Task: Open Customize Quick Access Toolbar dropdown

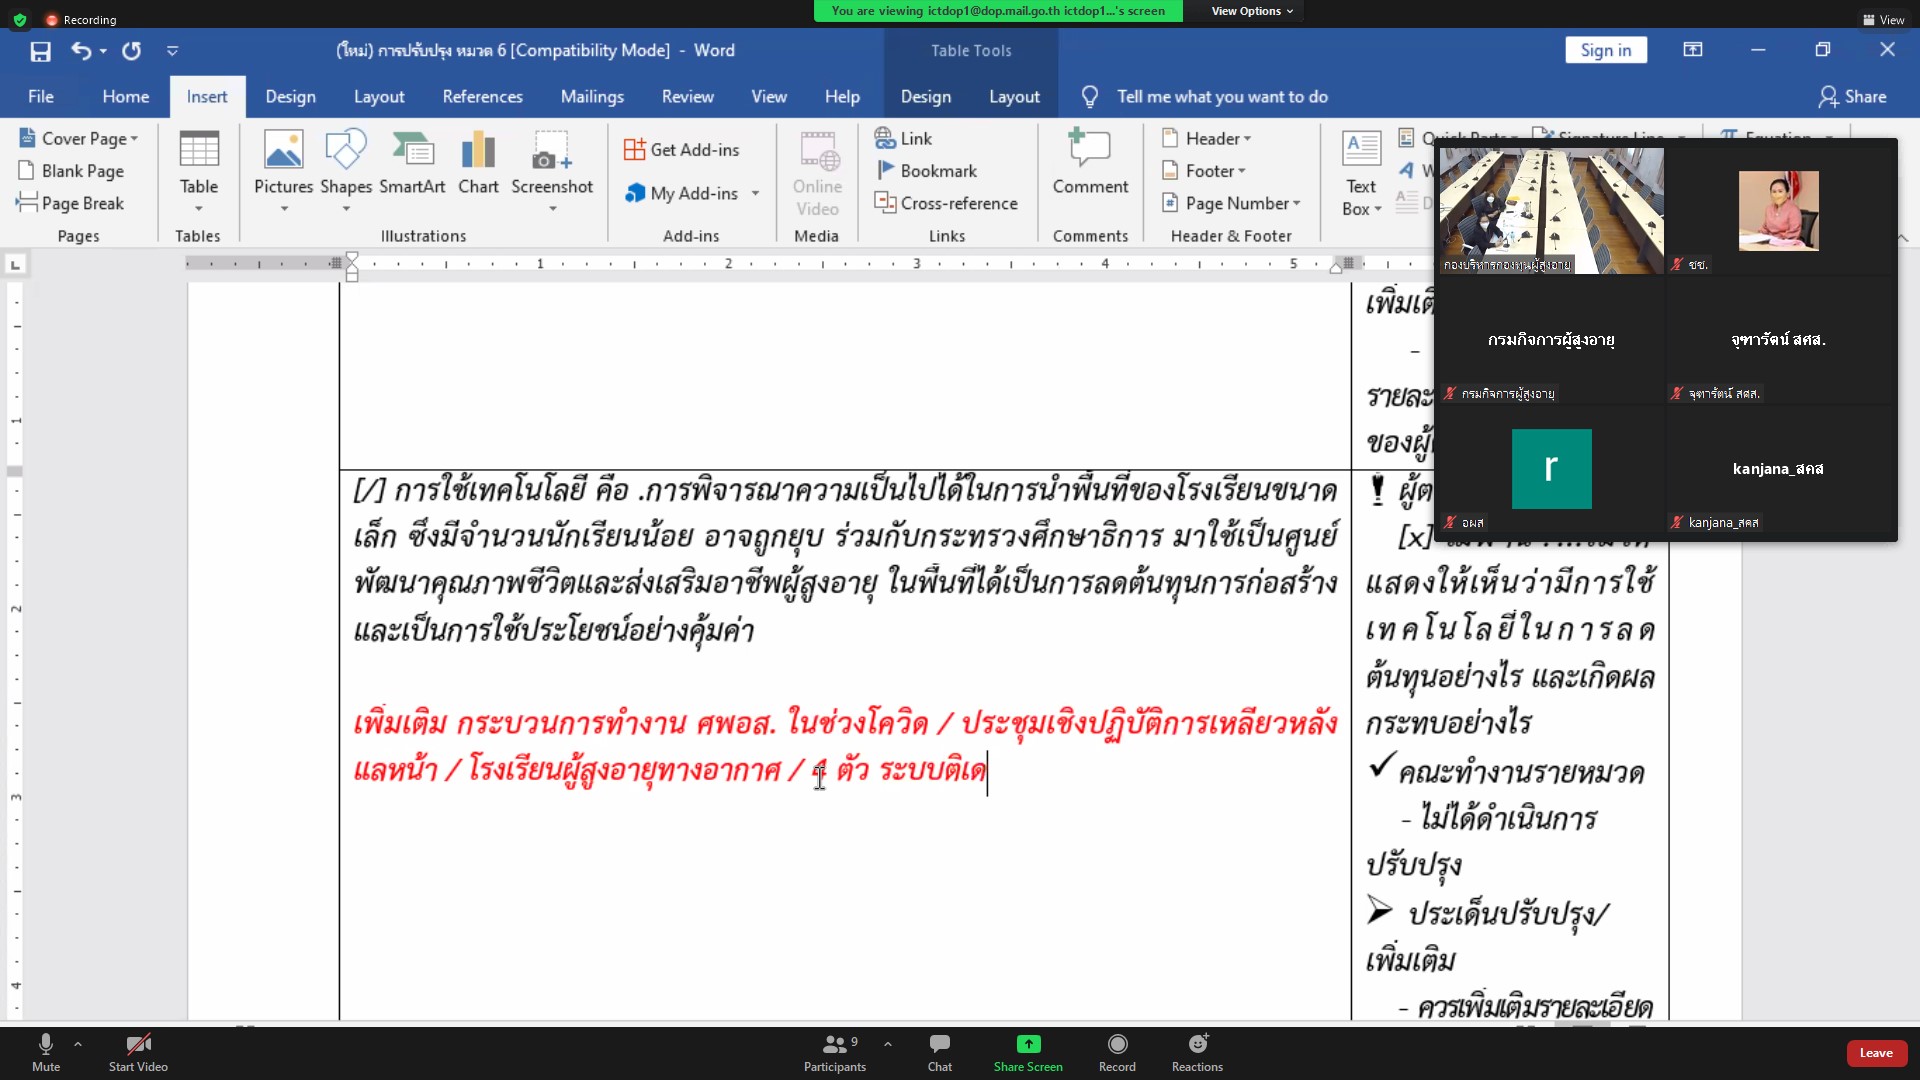Action: click(172, 51)
